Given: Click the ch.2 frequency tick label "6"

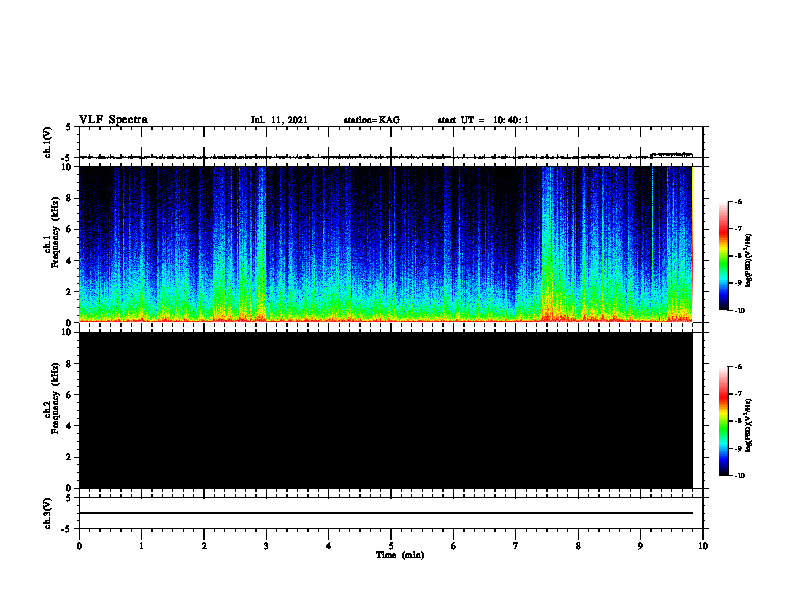Looking at the screenshot, I should click(69, 395).
